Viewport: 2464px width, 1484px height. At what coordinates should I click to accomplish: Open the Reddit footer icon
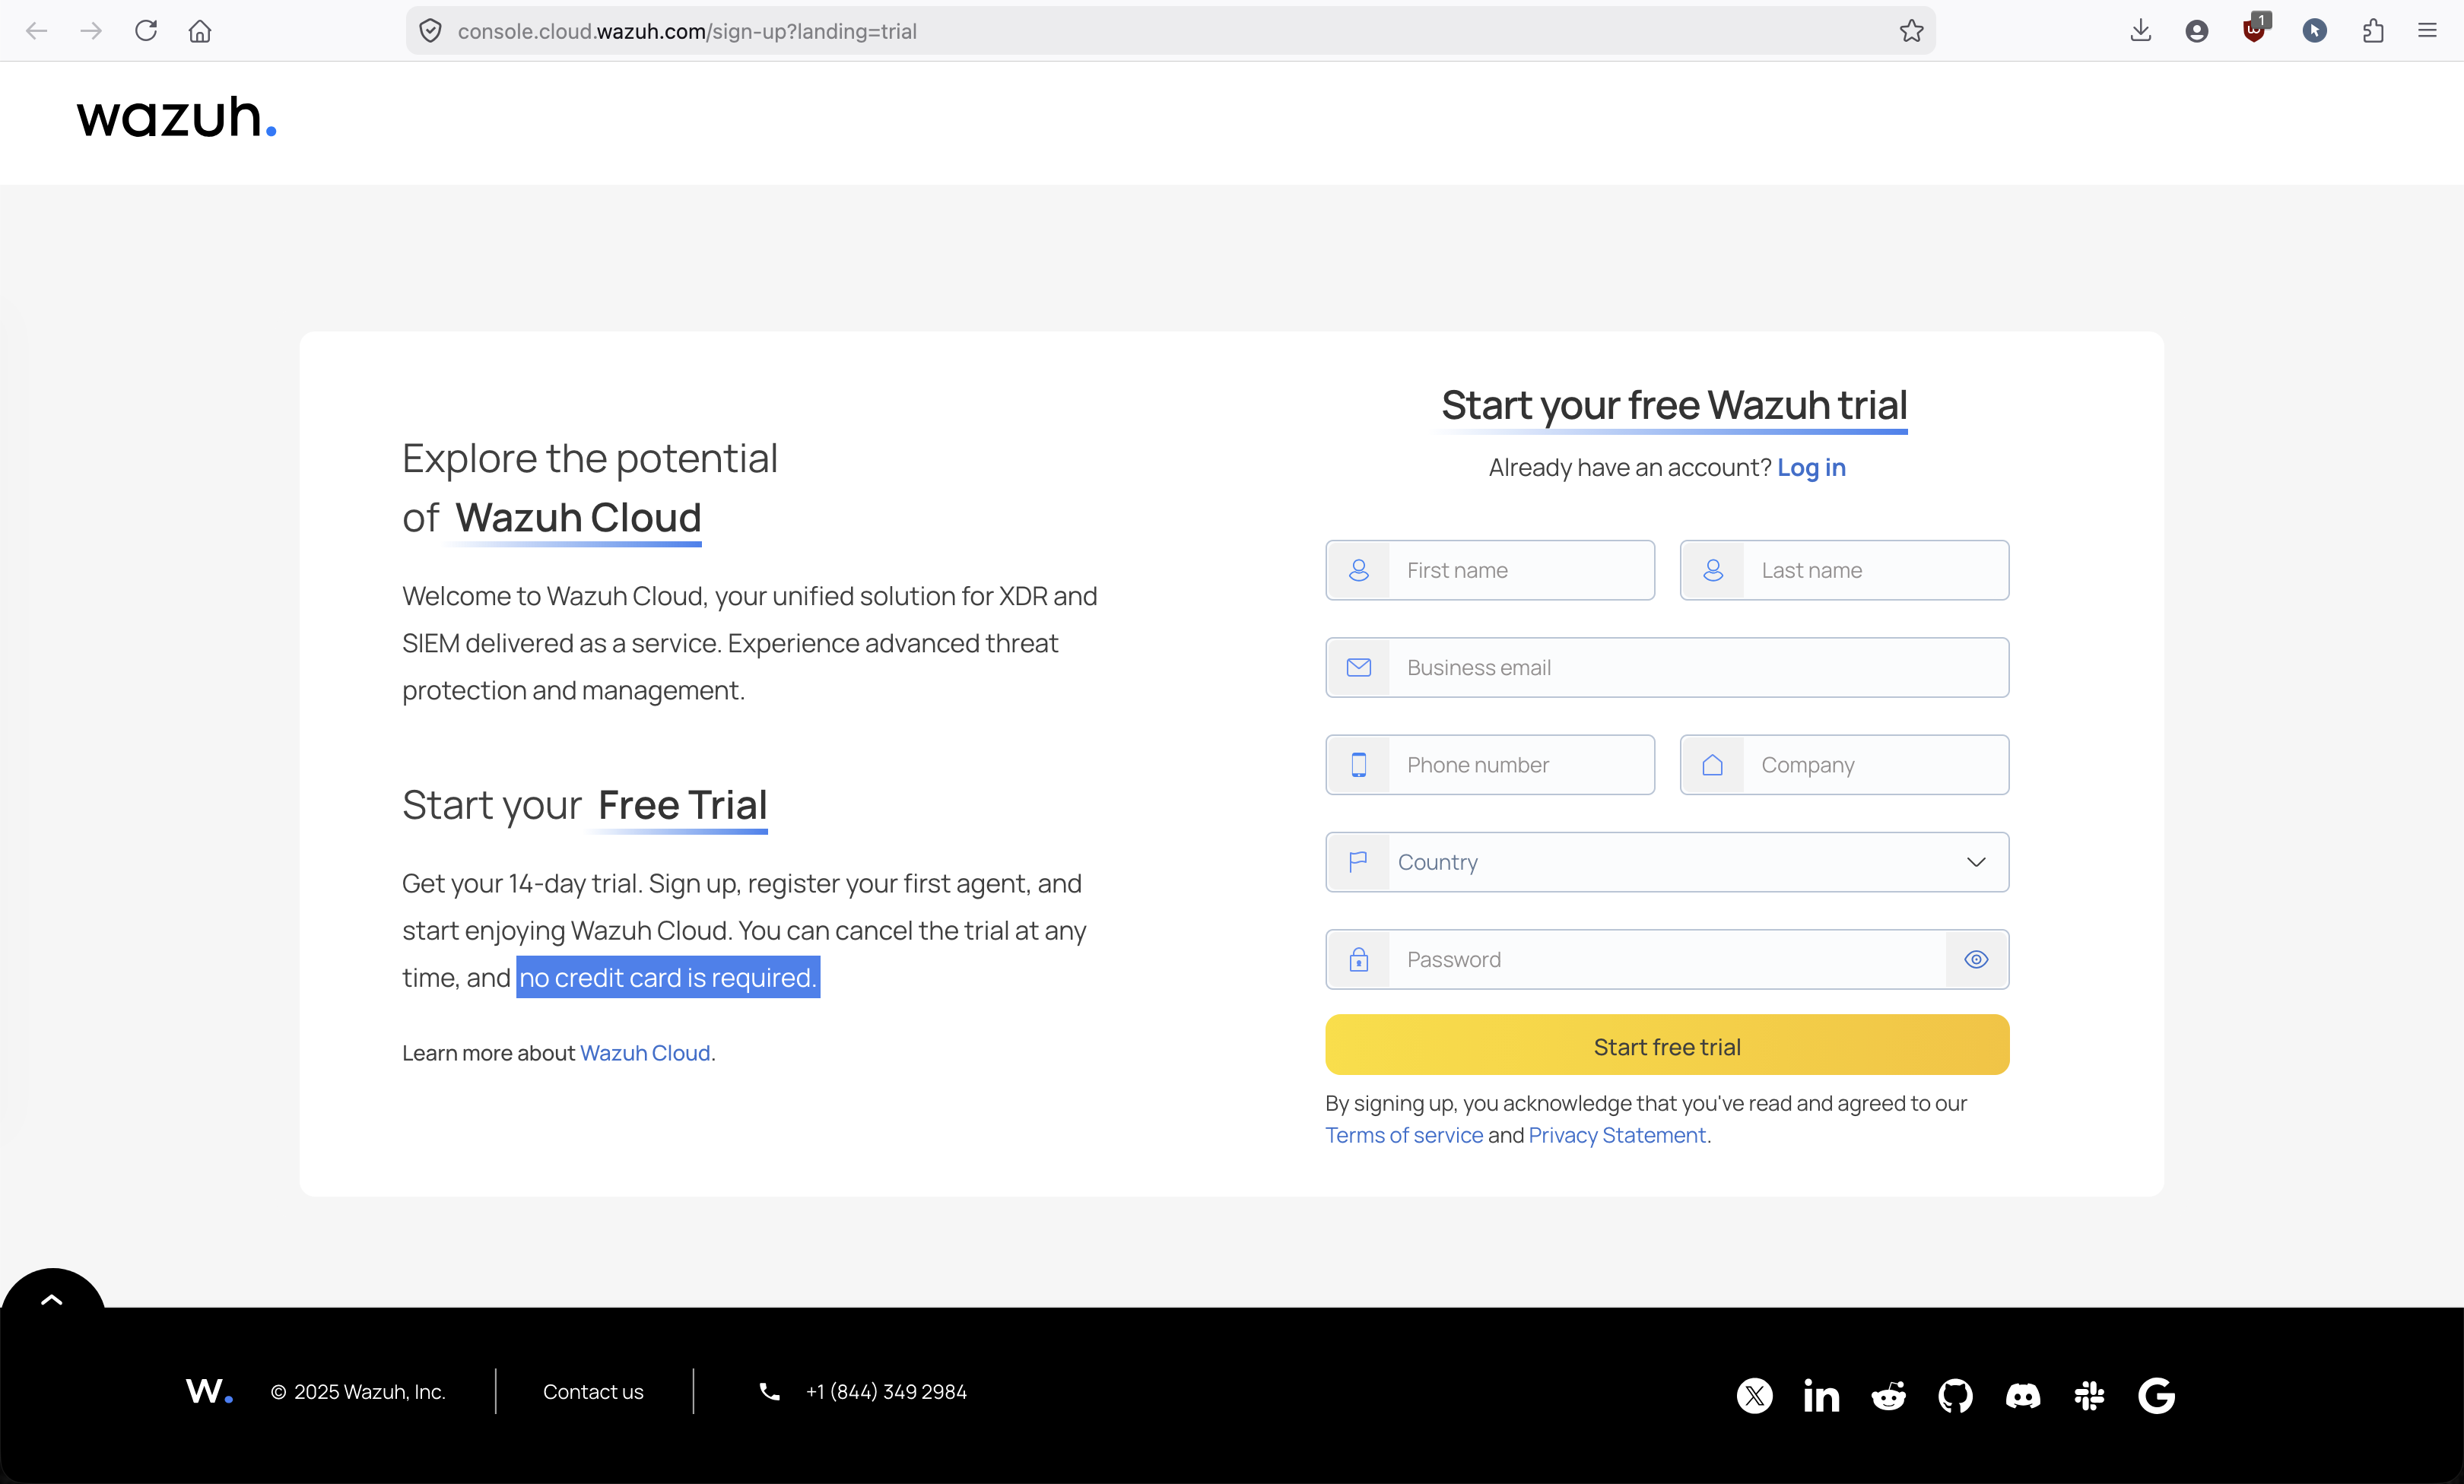pos(1888,1394)
